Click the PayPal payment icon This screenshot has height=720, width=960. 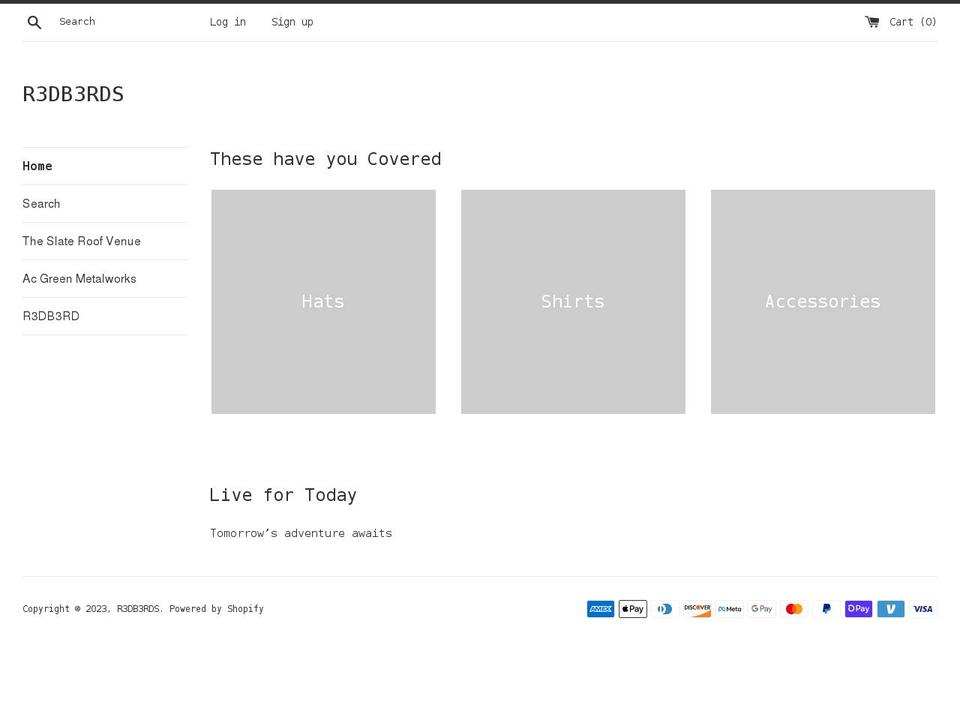827,609
